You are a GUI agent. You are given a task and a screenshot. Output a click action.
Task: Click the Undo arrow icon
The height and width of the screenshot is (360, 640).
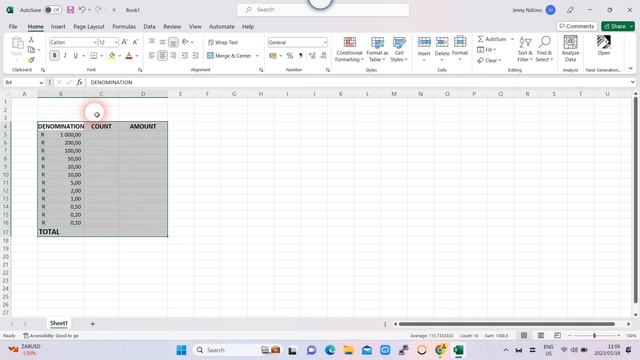(82, 10)
